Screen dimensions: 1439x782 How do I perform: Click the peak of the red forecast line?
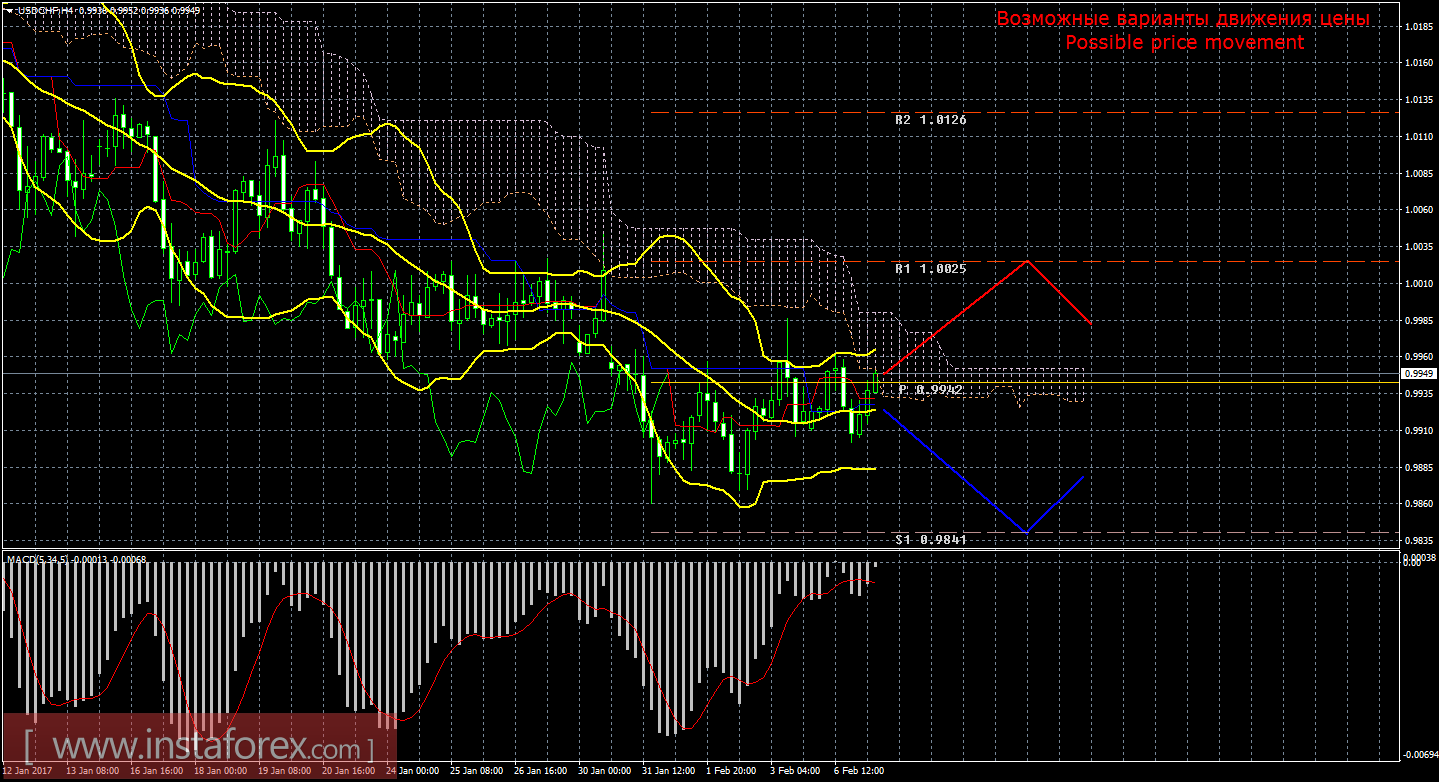coord(1027,261)
